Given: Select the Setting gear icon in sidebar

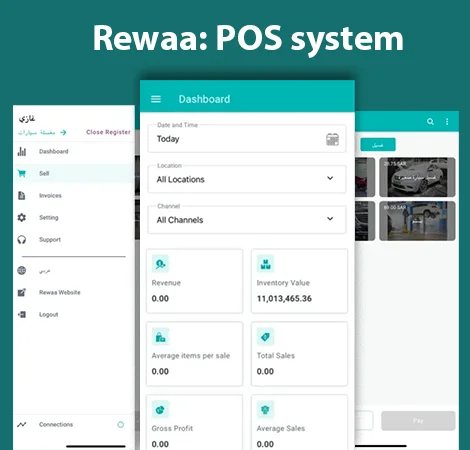Looking at the screenshot, I should pos(22,217).
